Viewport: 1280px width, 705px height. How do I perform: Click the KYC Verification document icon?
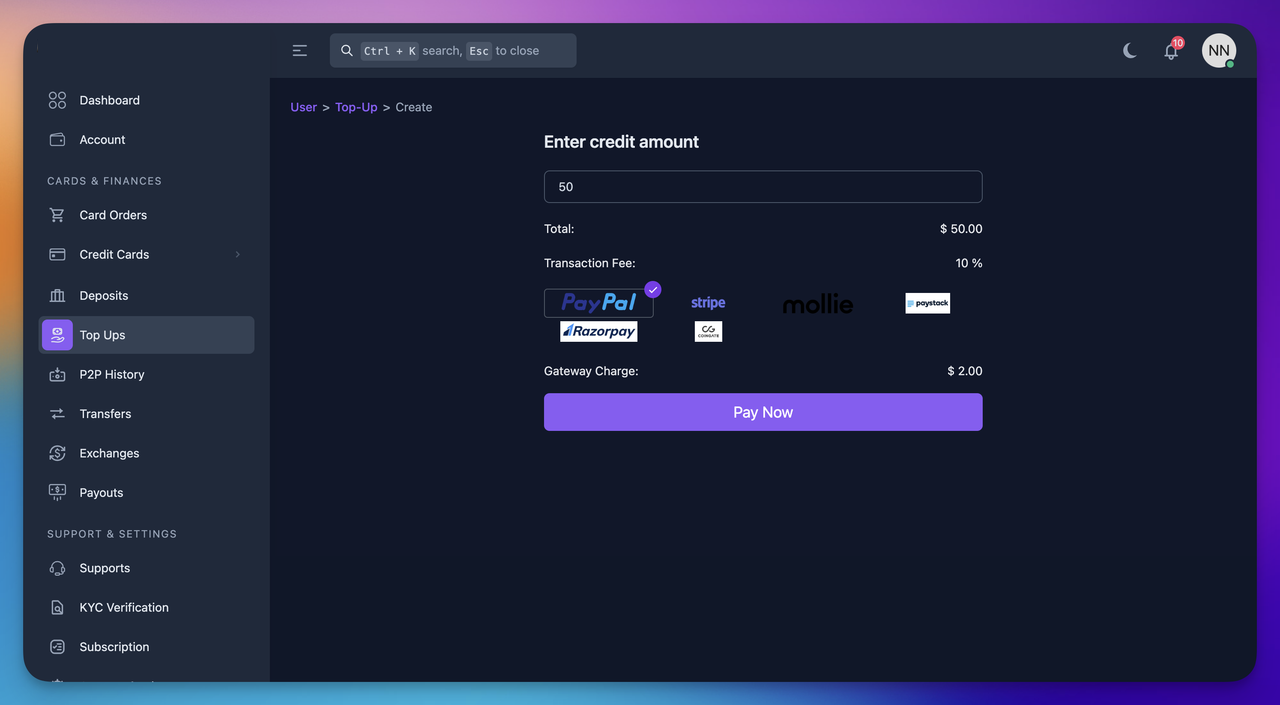(57, 608)
